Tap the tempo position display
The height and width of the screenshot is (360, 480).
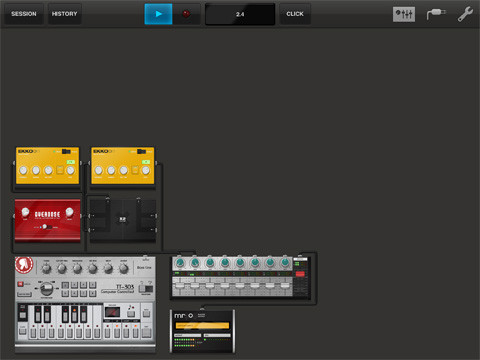click(240, 14)
